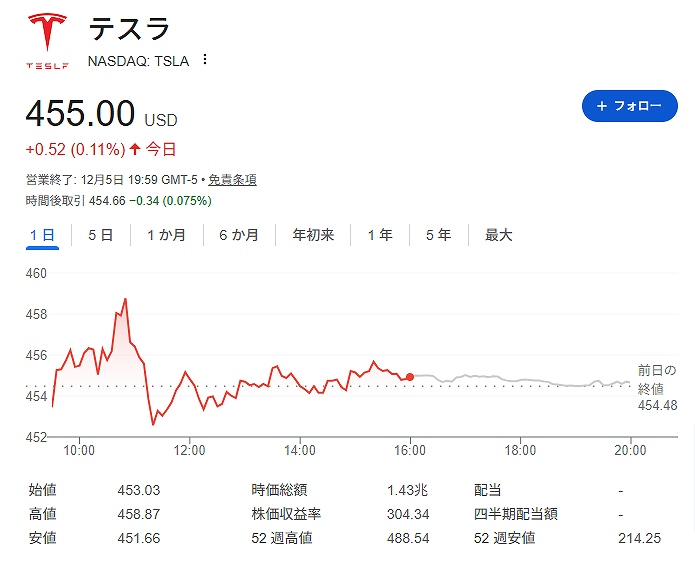Switch to the 1か月 chart tab
Viewport: 695px width, 571px height.
click(x=166, y=236)
